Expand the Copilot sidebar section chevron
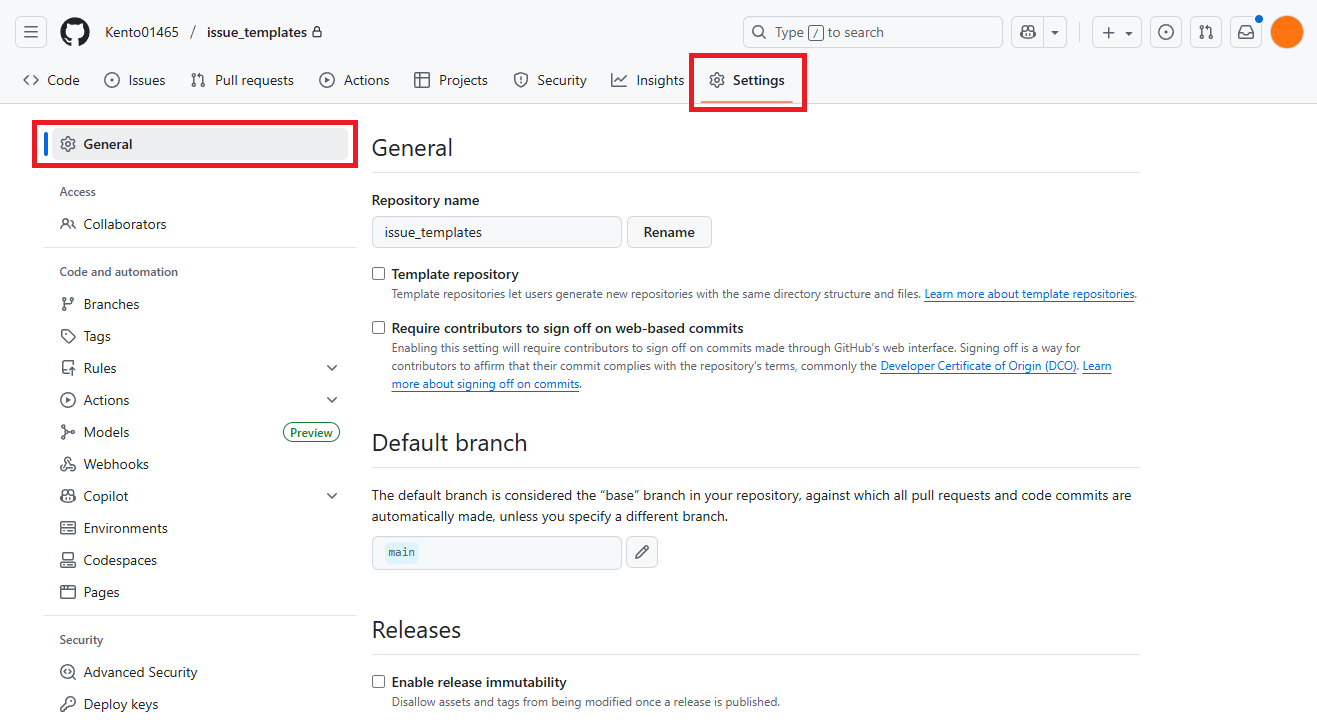The height and width of the screenshot is (726, 1317). click(332, 496)
